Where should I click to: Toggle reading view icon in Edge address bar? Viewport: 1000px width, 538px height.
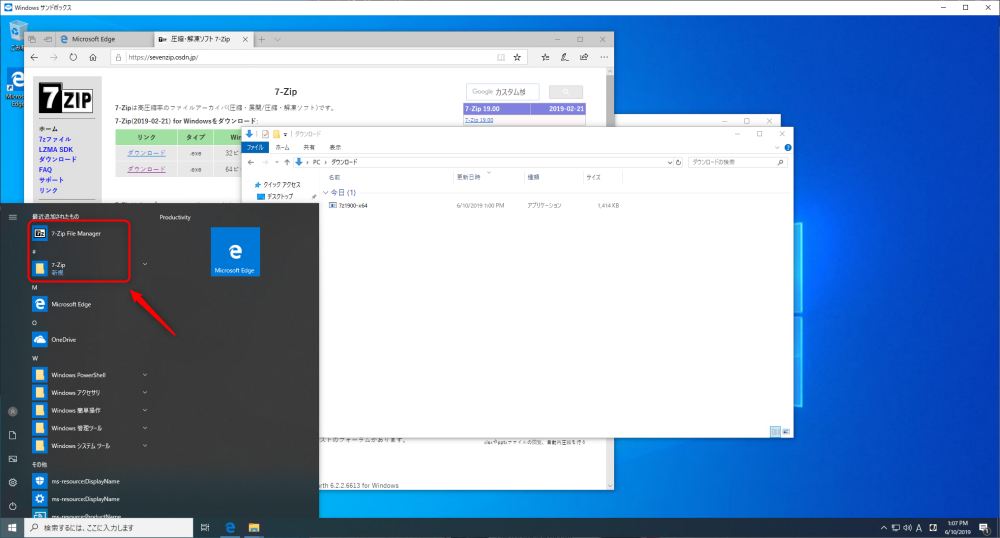point(501,57)
